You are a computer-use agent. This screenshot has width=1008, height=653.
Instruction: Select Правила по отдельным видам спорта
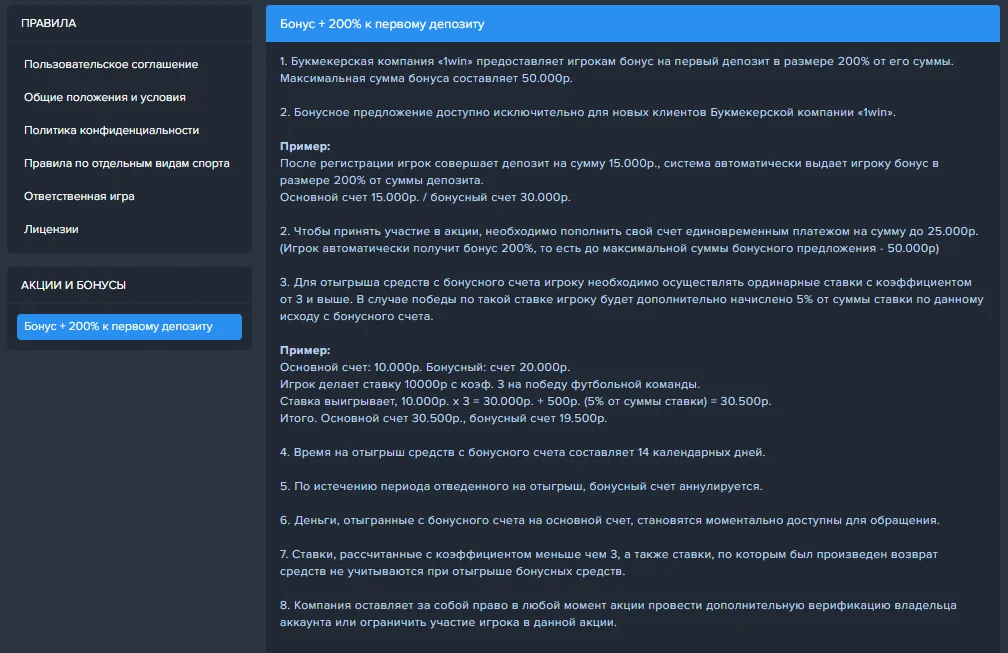point(127,164)
